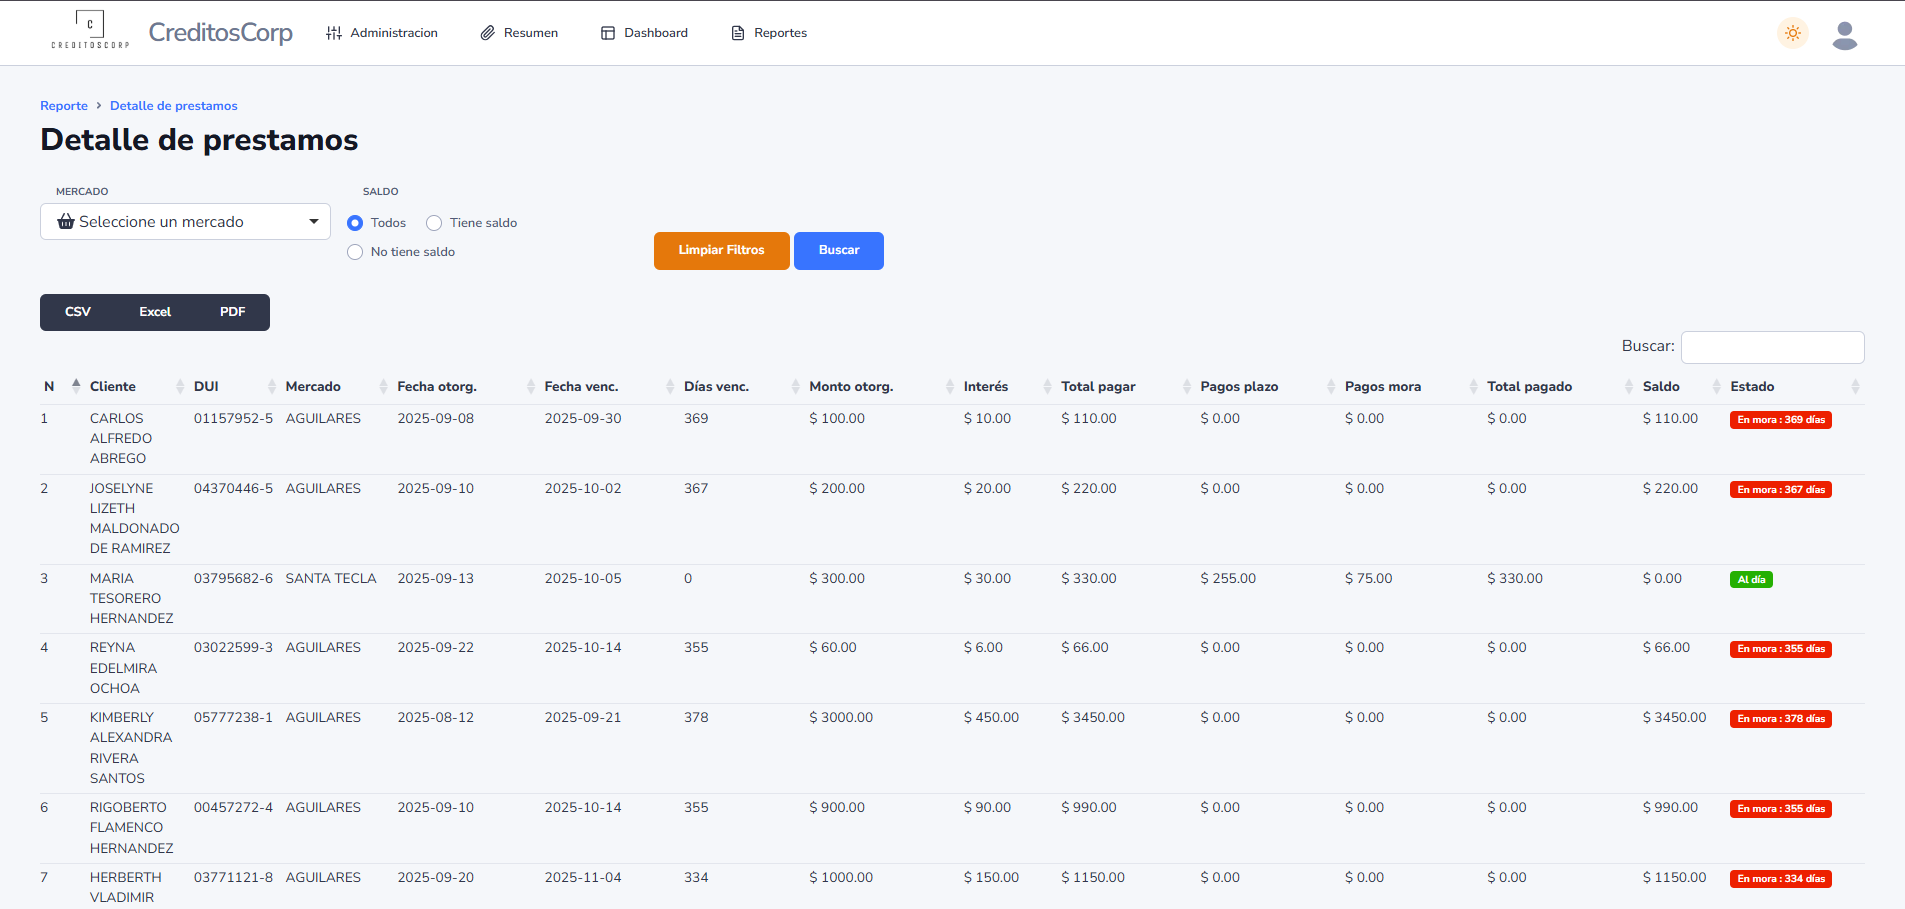Image resolution: width=1905 pixels, height=909 pixels.
Task: Select the No tiene saldo radio option
Action: pos(355,252)
